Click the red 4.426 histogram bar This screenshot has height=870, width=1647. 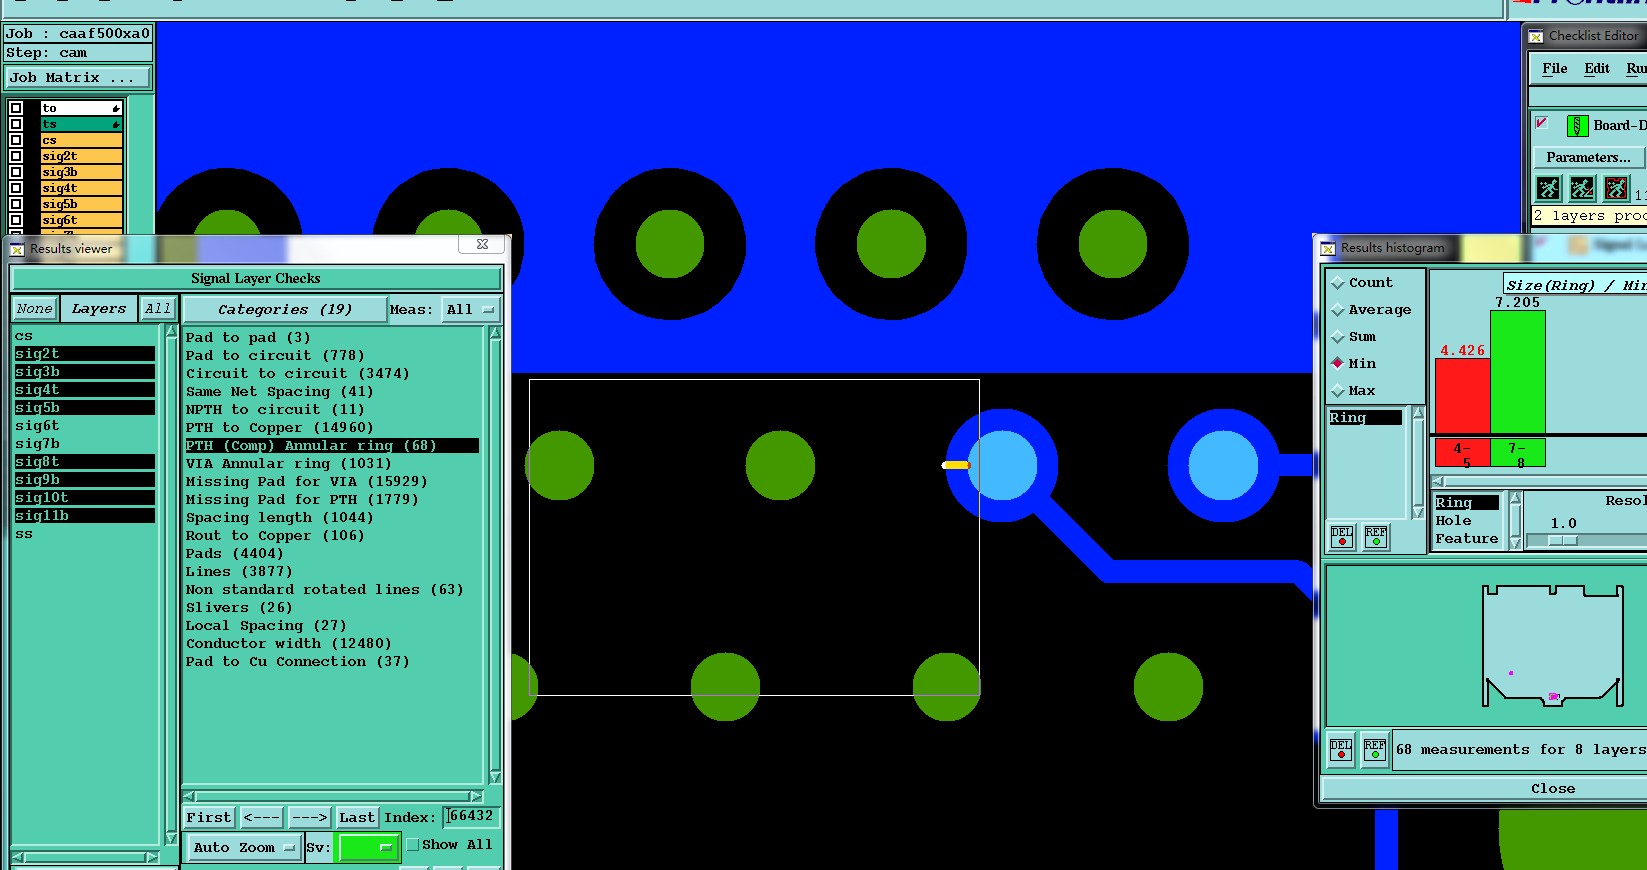coord(1462,396)
